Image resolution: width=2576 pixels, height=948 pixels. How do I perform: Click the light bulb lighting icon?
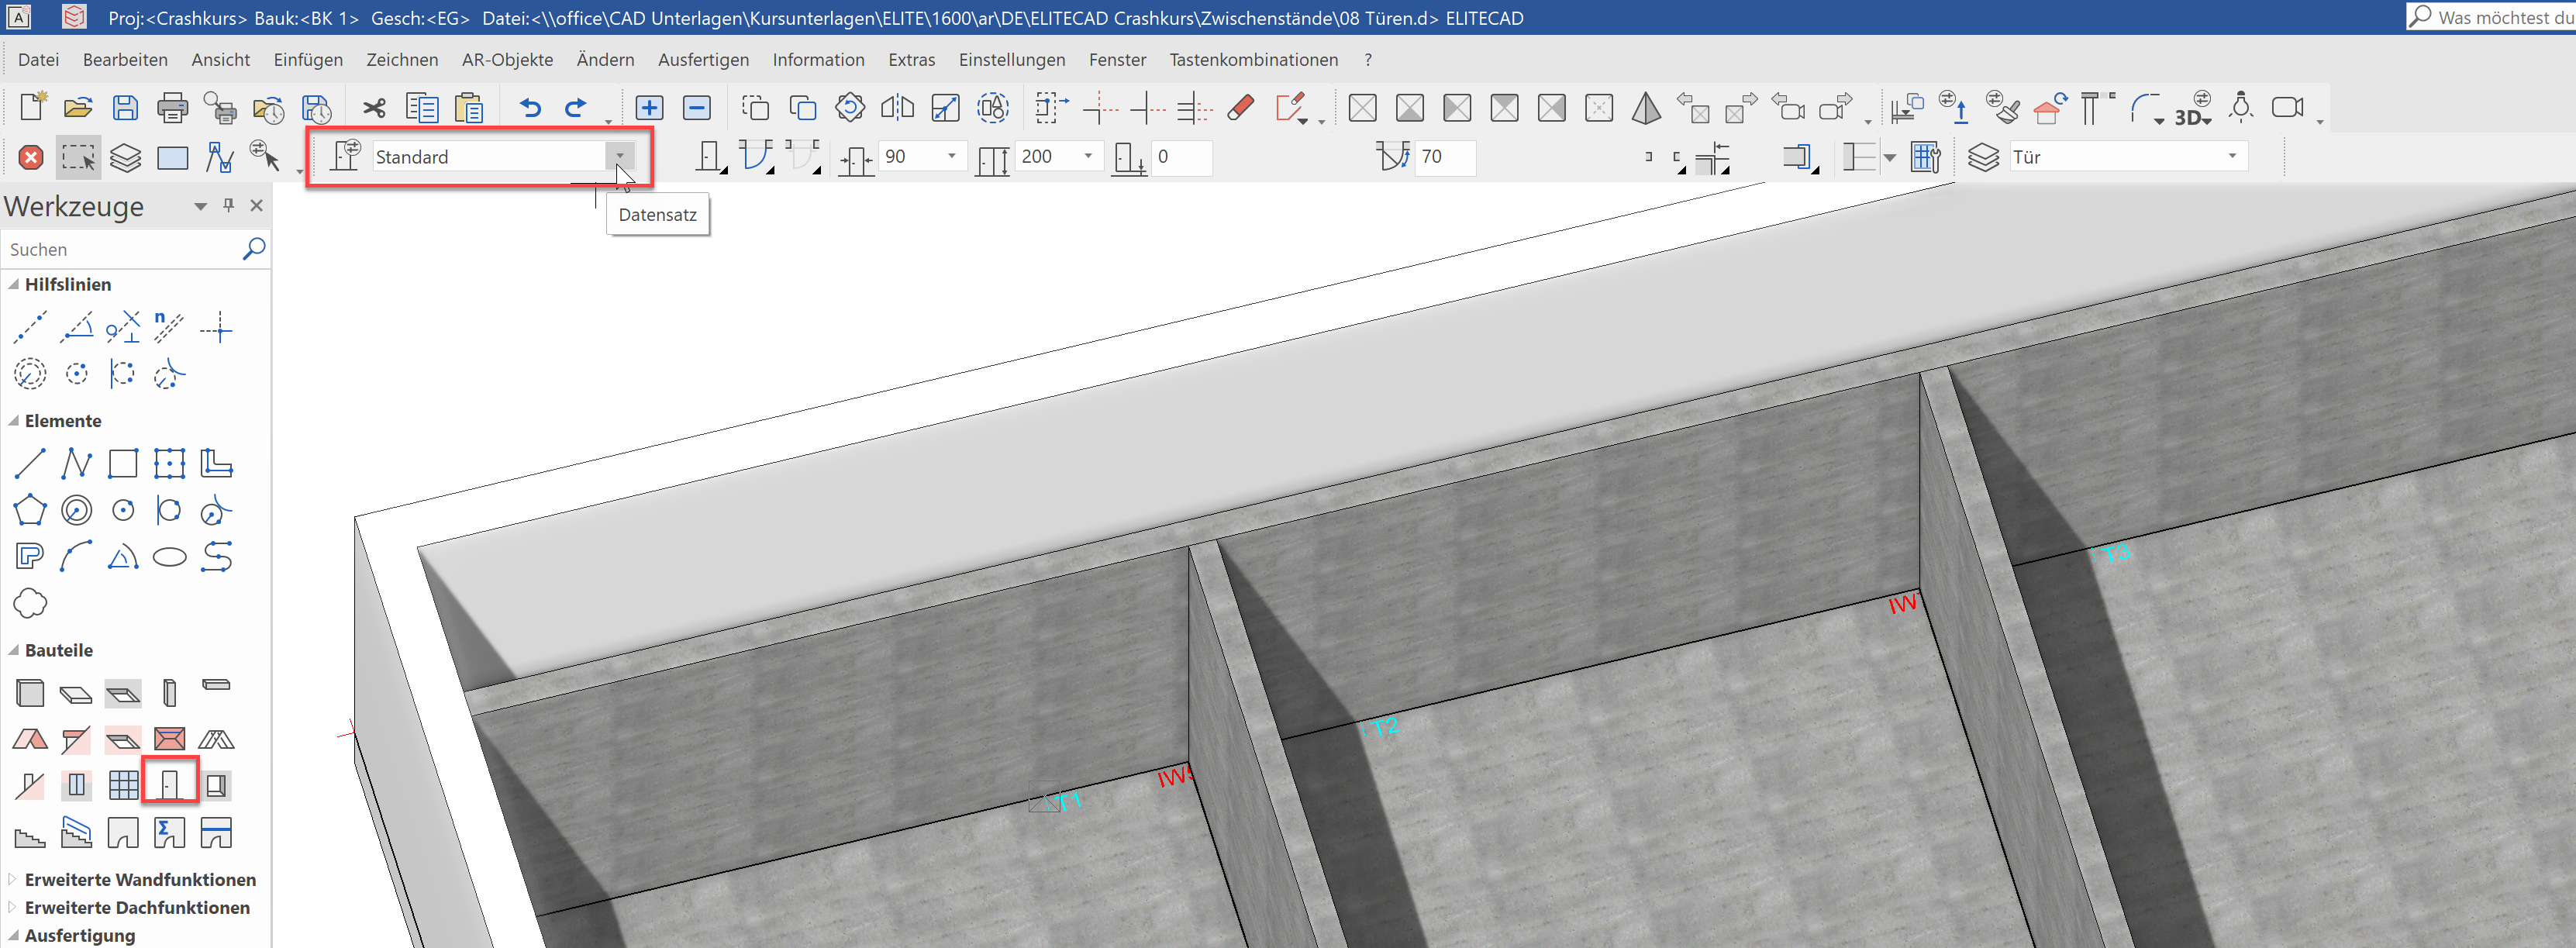2241,107
